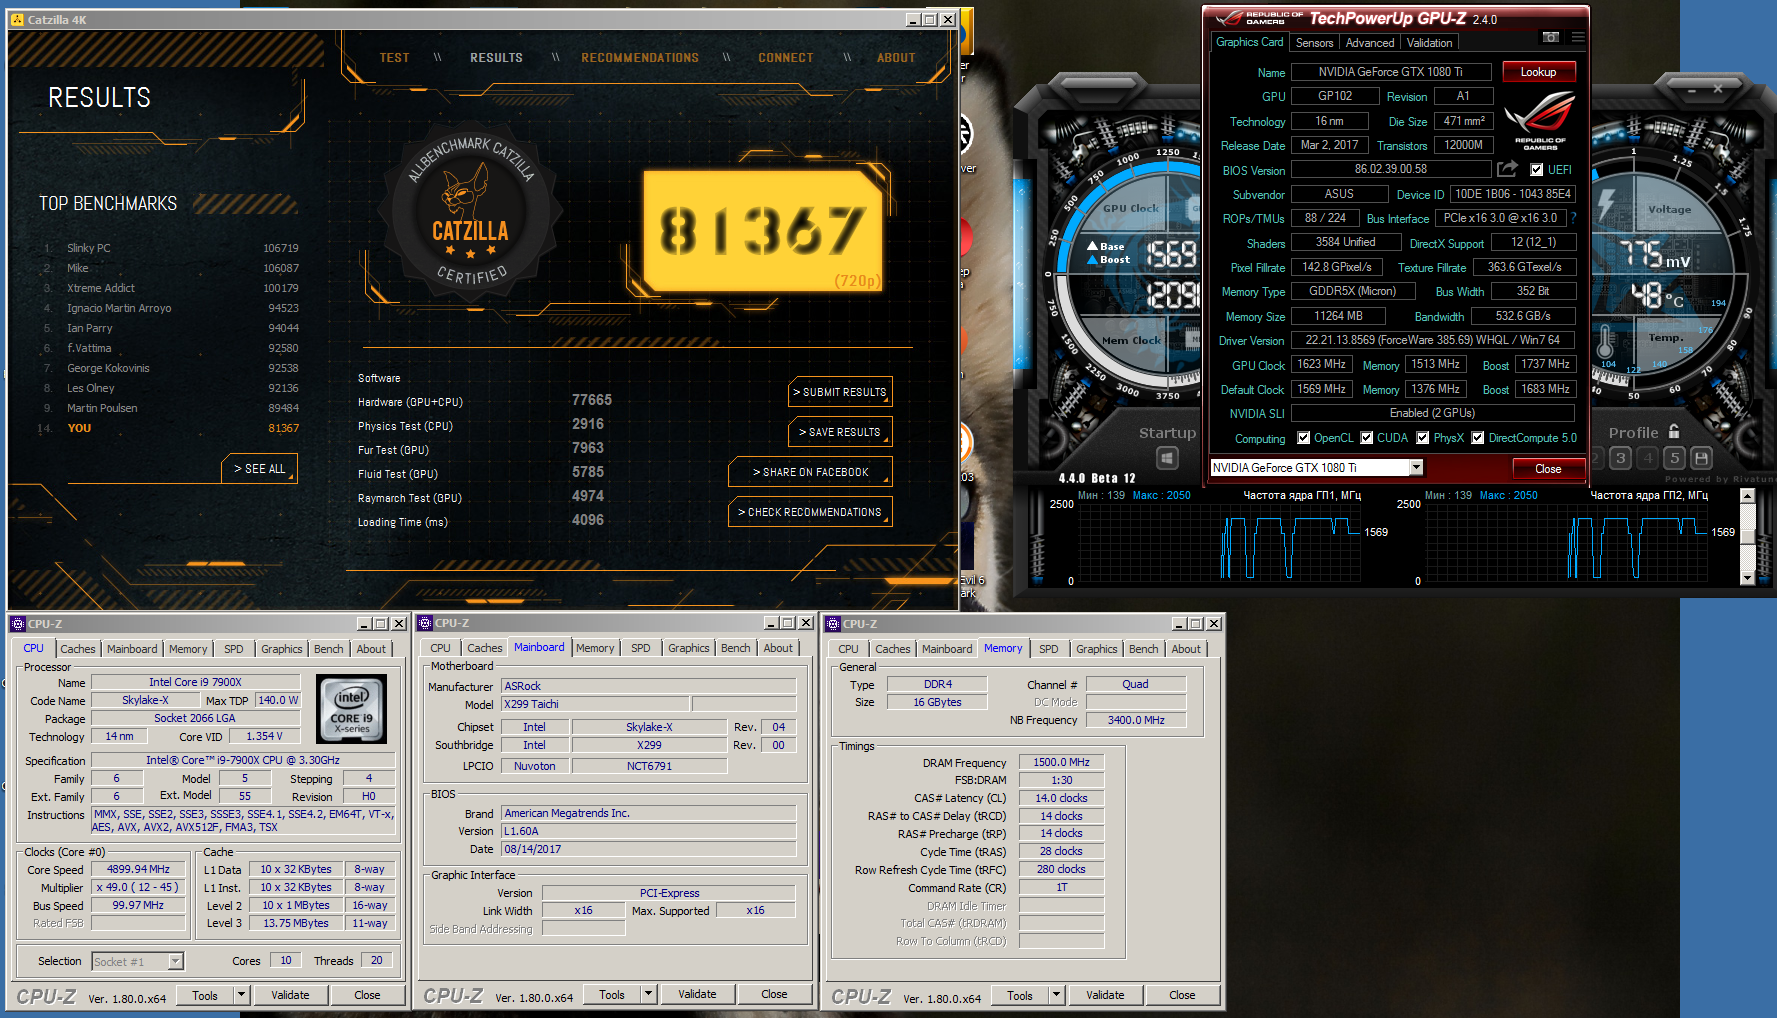Screen dimensions: 1777x1018
Task: Click the Afterburner save profile floppy icon
Action: coord(1701,458)
